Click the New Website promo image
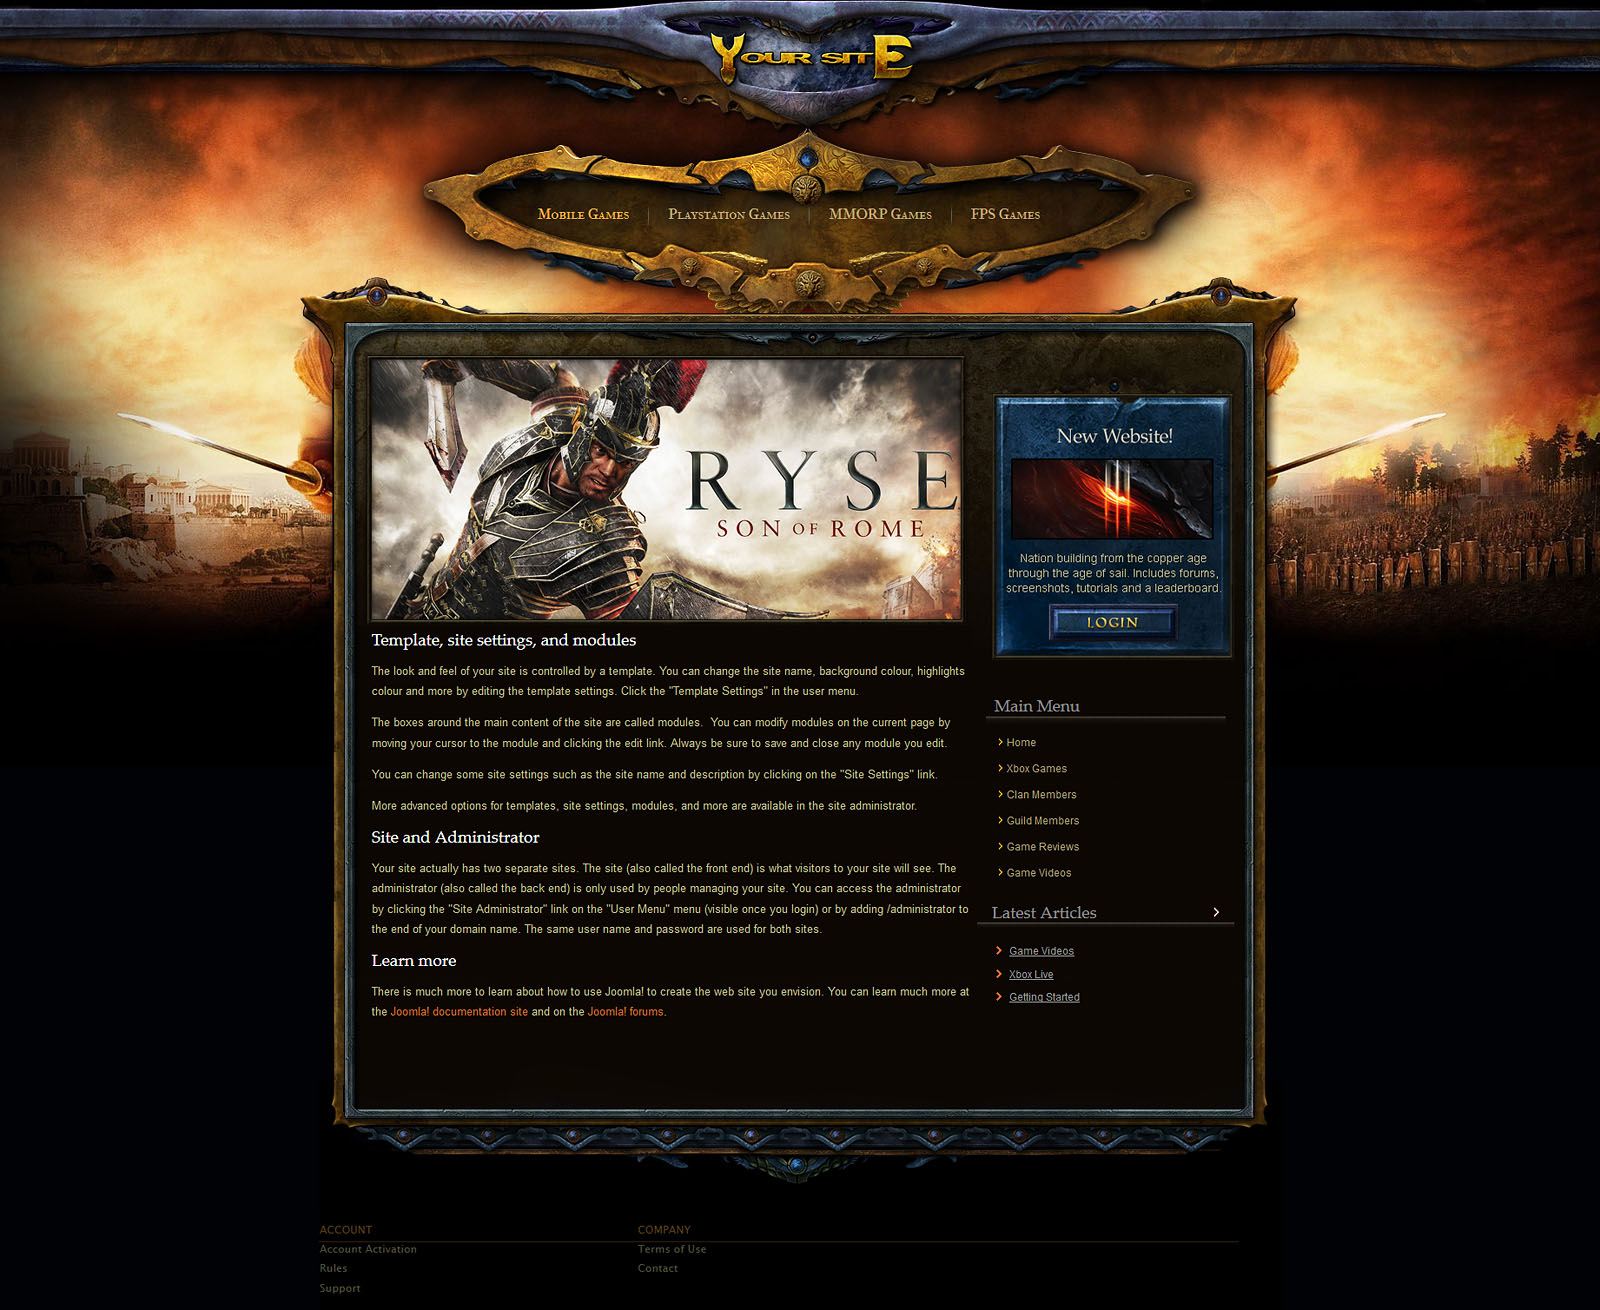The height and width of the screenshot is (1310, 1600). 1112,499
